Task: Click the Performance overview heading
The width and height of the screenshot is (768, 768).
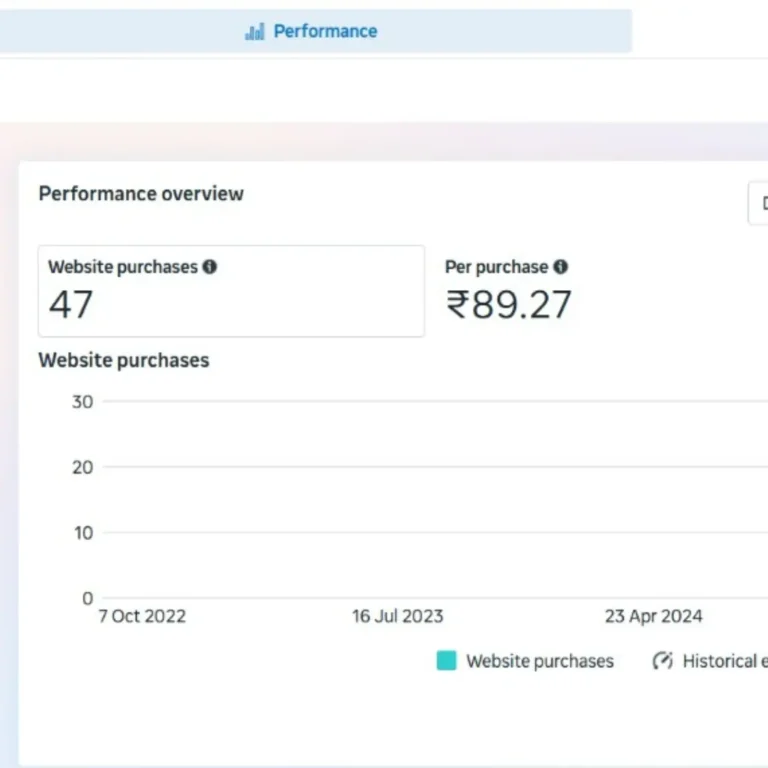Action: (141, 194)
